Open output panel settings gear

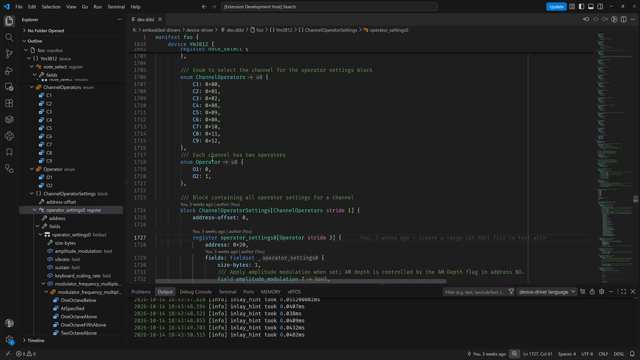602,291
